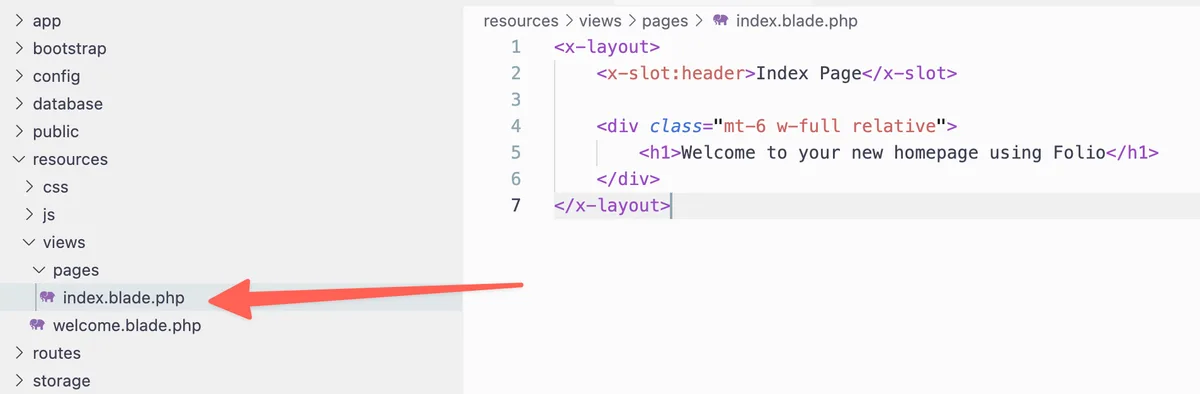Expand the database folder chevron
Image resolution: width=1200 pixels, height=394 pixels.
pyautogui.click(x=18, y=104)
